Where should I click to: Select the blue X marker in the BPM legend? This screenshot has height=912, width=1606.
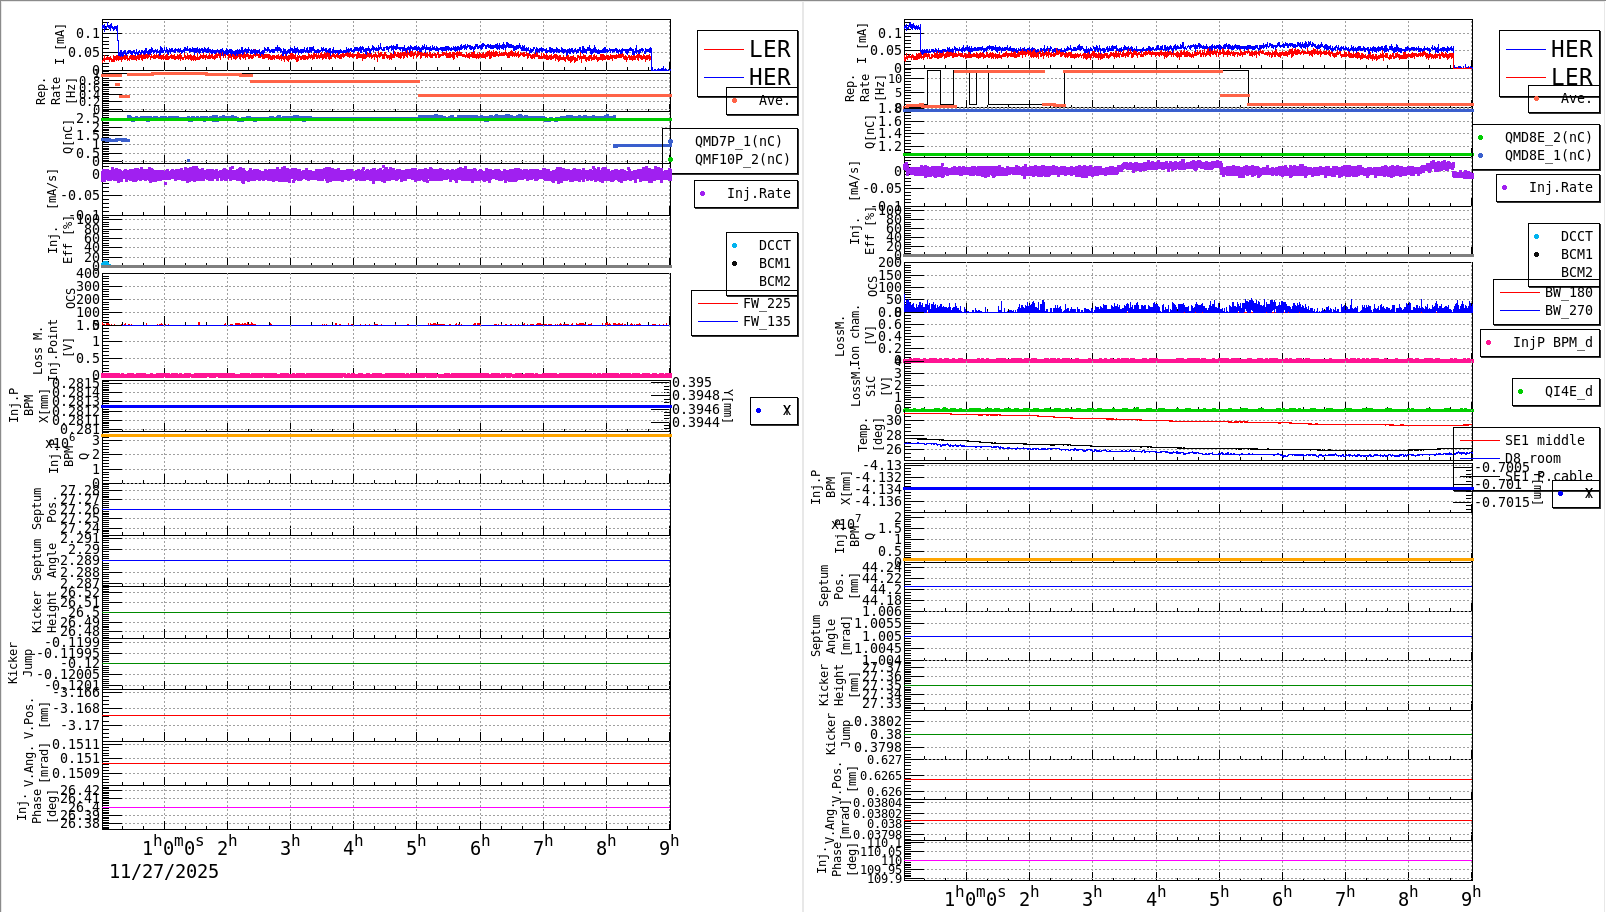point(758,411)
